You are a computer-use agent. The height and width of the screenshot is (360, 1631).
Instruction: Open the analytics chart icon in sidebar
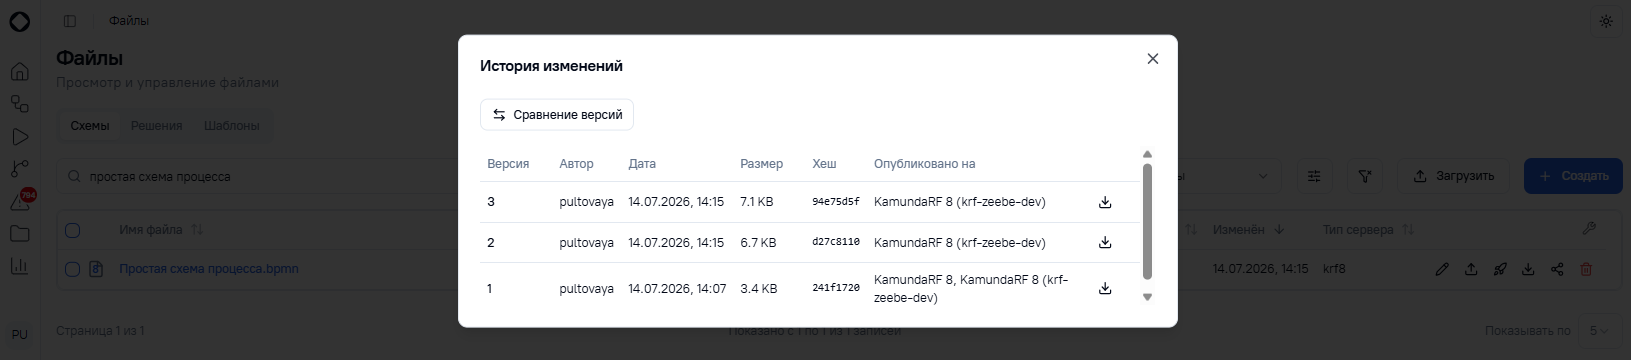(x=19, y=266)
